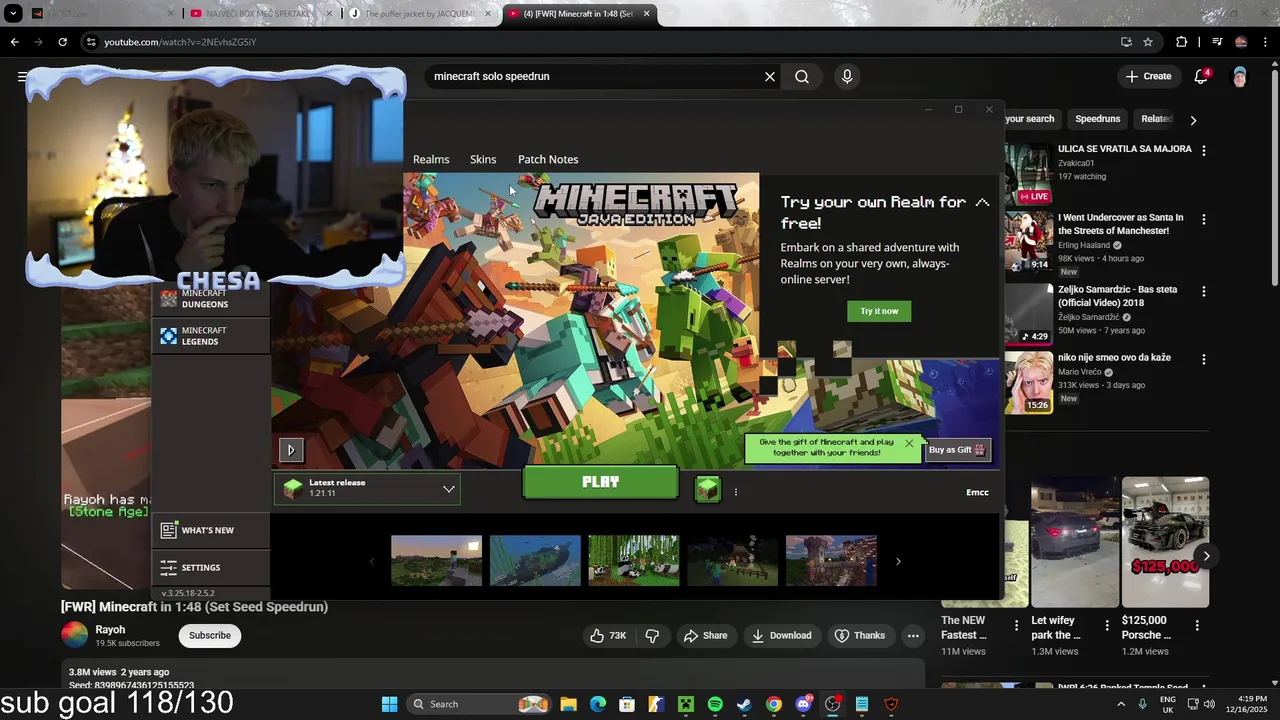This screenshot has height=720, width=1280.
Task: Open Realms tab in Minecraft Launcher
Action: [431, 160]
